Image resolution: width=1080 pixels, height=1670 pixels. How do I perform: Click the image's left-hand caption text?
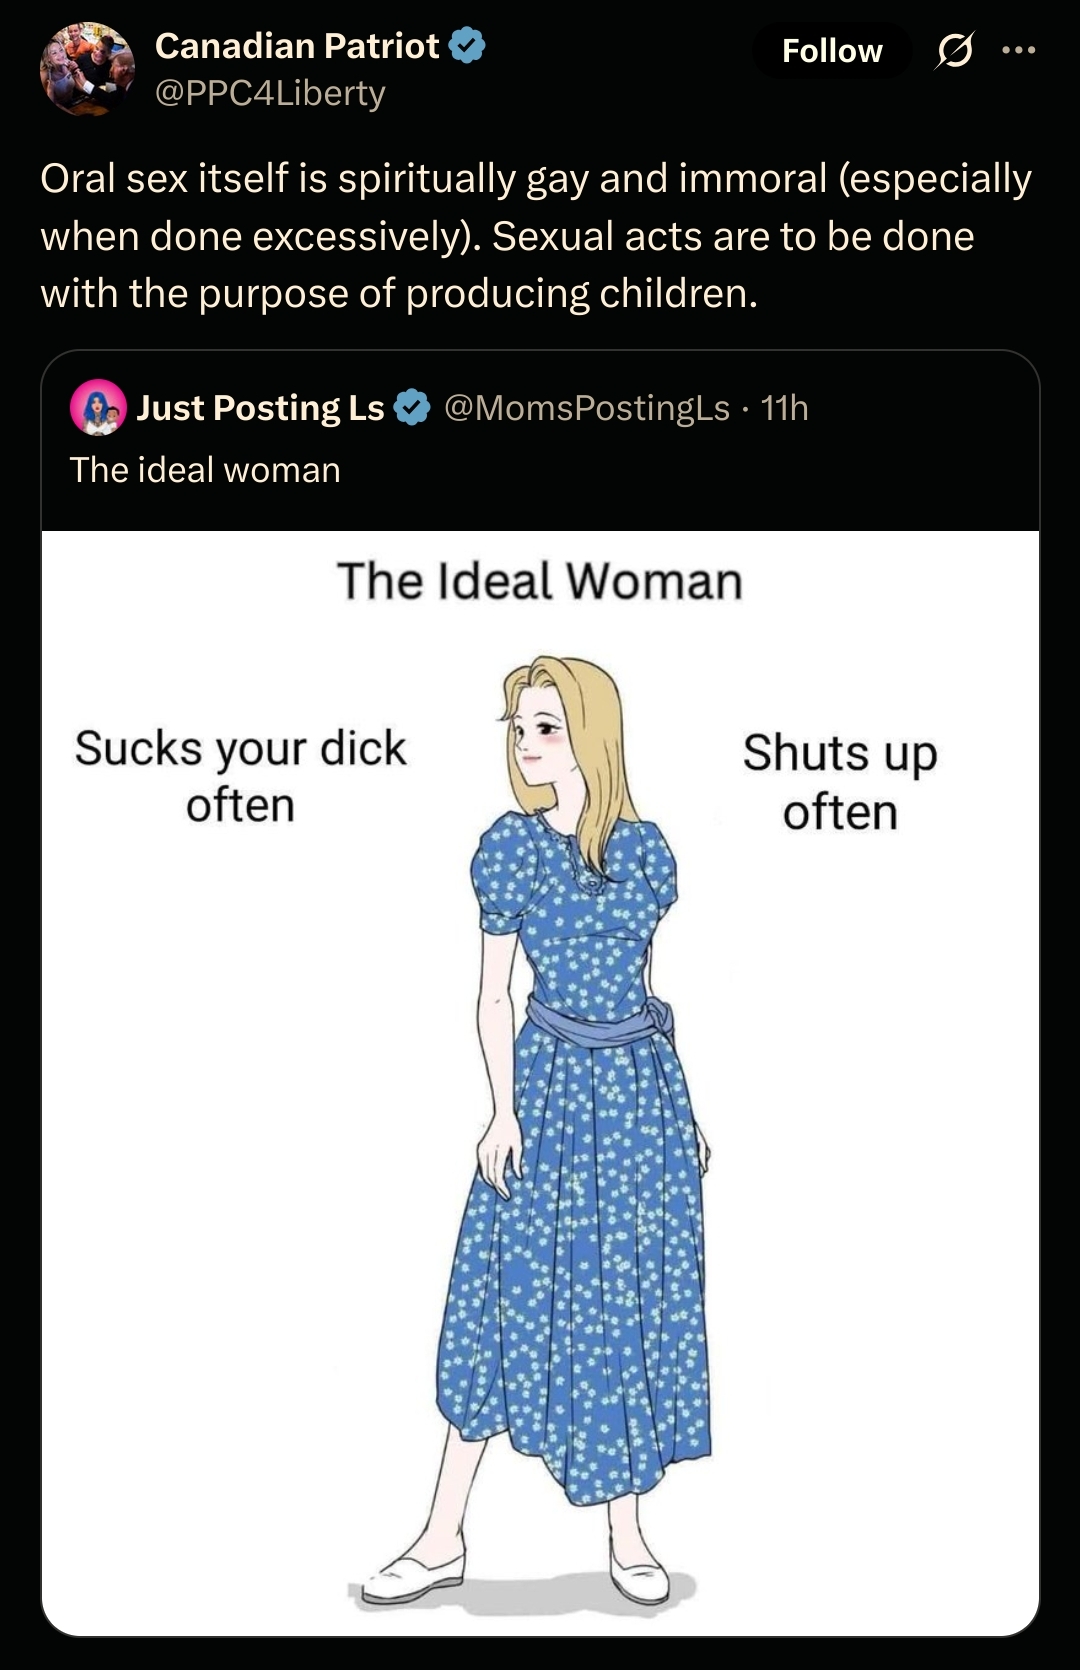click(x=241, y=776)
